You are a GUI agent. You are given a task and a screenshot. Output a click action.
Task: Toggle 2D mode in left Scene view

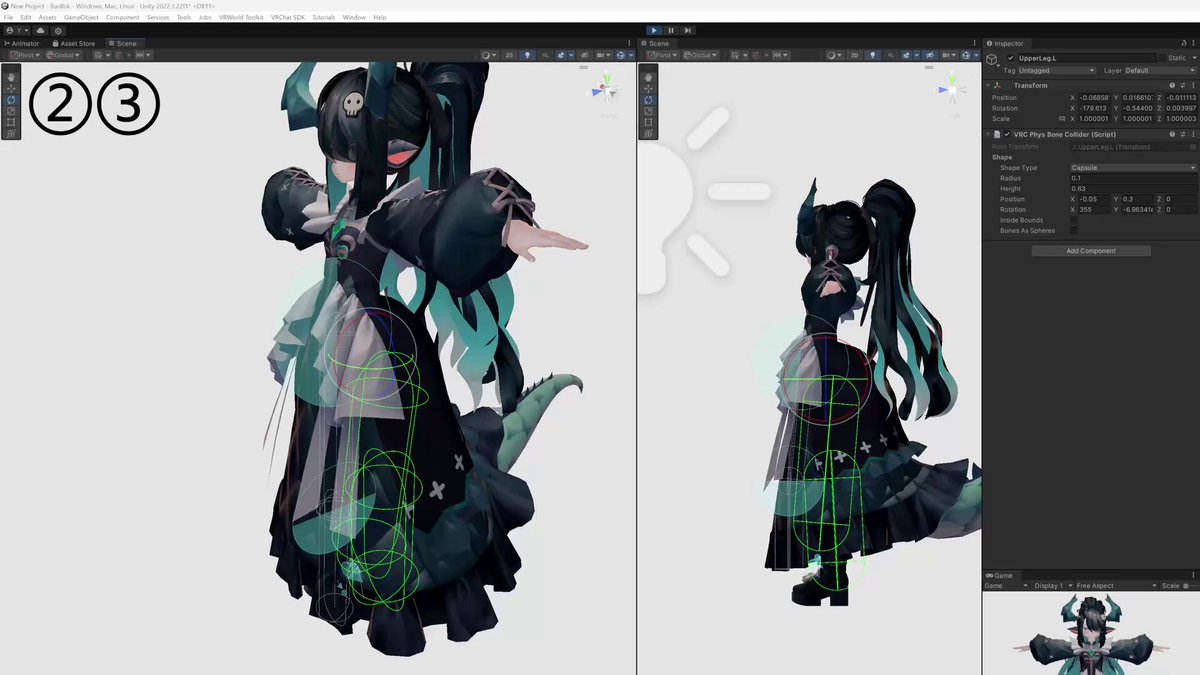[509, 55]
